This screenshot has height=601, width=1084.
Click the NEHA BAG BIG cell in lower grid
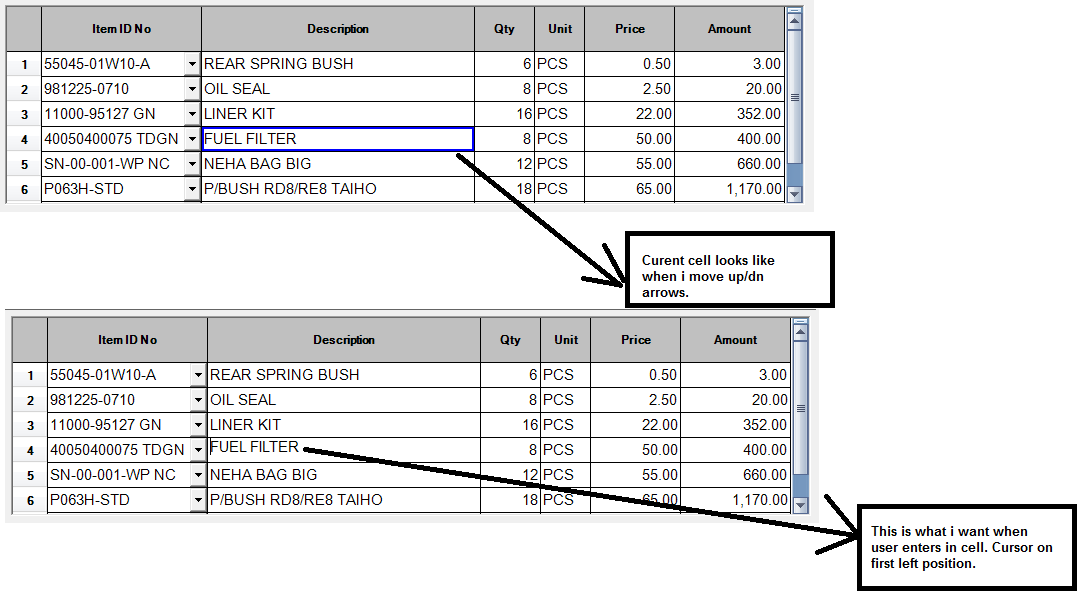[344, 475]
